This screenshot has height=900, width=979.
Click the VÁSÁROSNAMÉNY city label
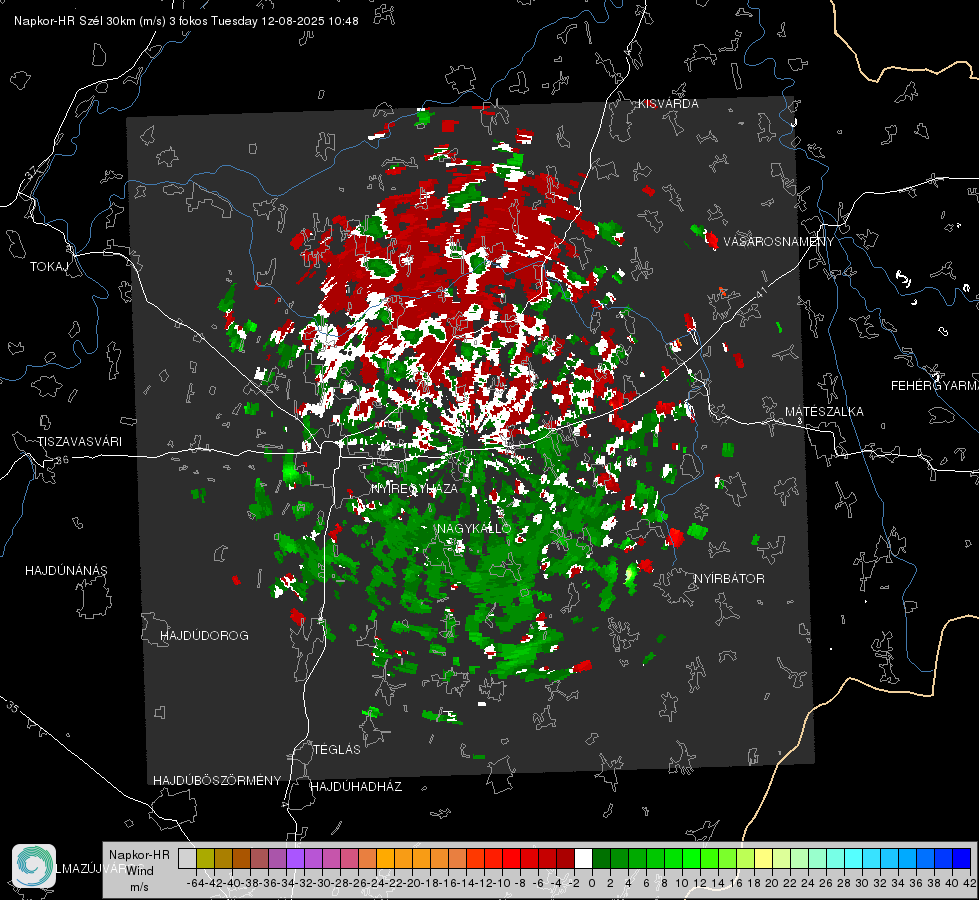779,241
